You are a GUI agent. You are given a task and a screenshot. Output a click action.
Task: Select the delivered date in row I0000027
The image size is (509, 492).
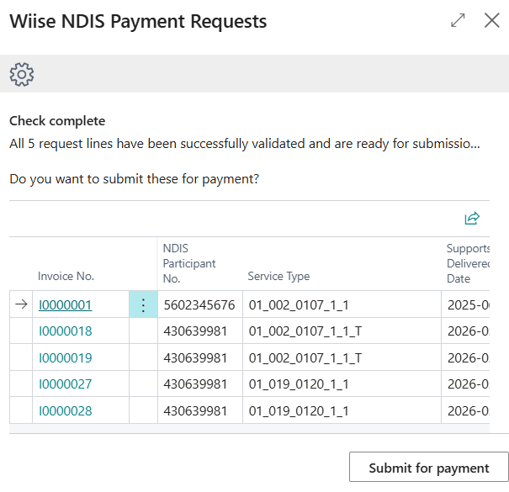466,384
